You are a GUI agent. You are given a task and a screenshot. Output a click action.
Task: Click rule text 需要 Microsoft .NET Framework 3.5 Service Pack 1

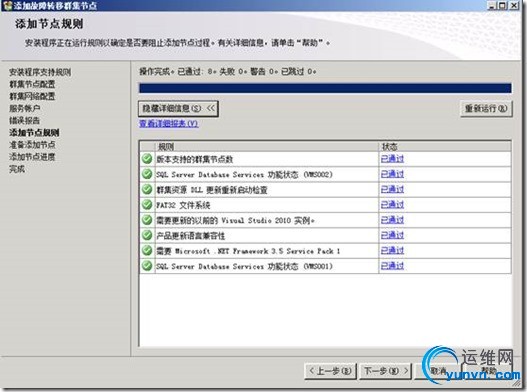(x=248, y=251)
